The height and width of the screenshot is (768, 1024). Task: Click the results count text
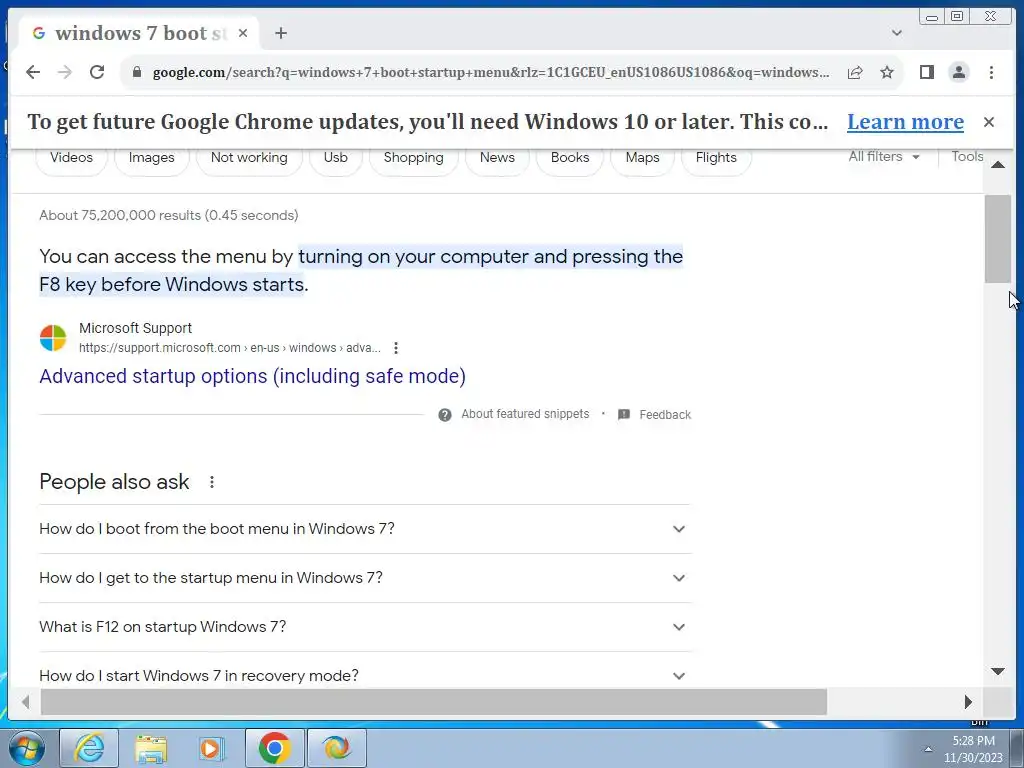click(x=168, y=216)
